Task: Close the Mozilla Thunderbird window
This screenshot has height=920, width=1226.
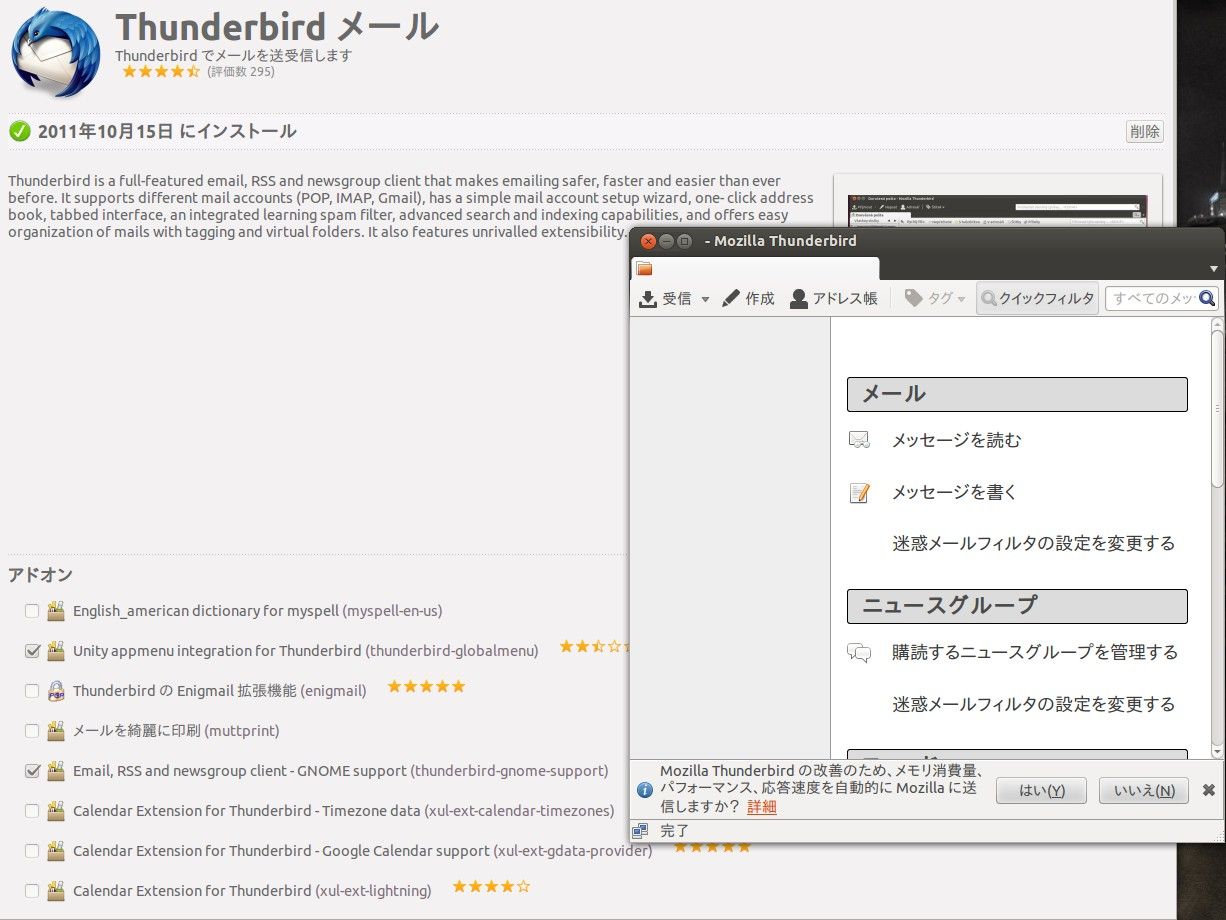Action: click(x=648, y=241)
